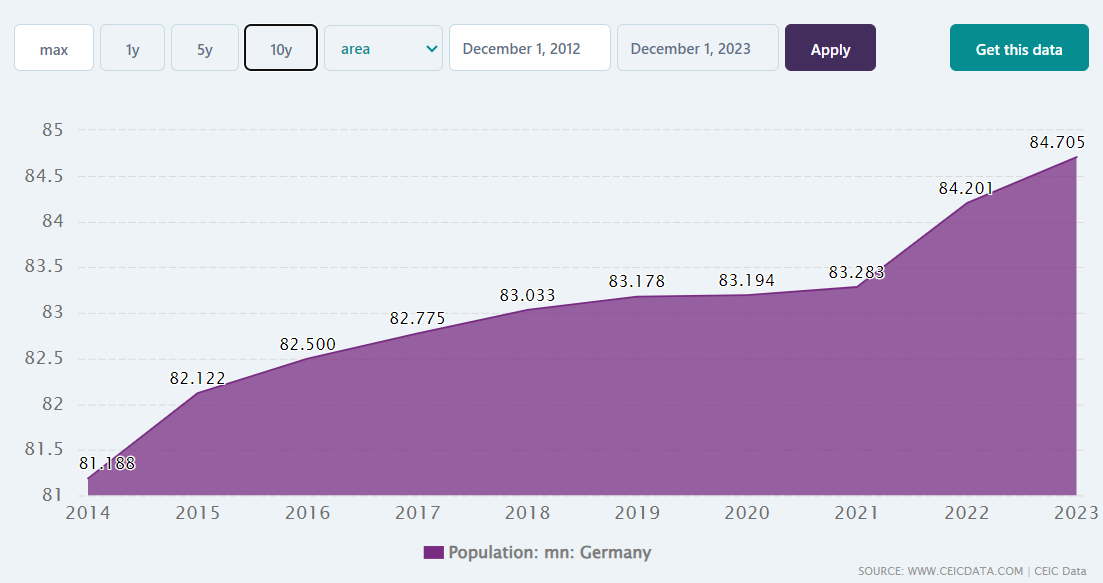Click the 81.188 data point label

coord(107,464)
